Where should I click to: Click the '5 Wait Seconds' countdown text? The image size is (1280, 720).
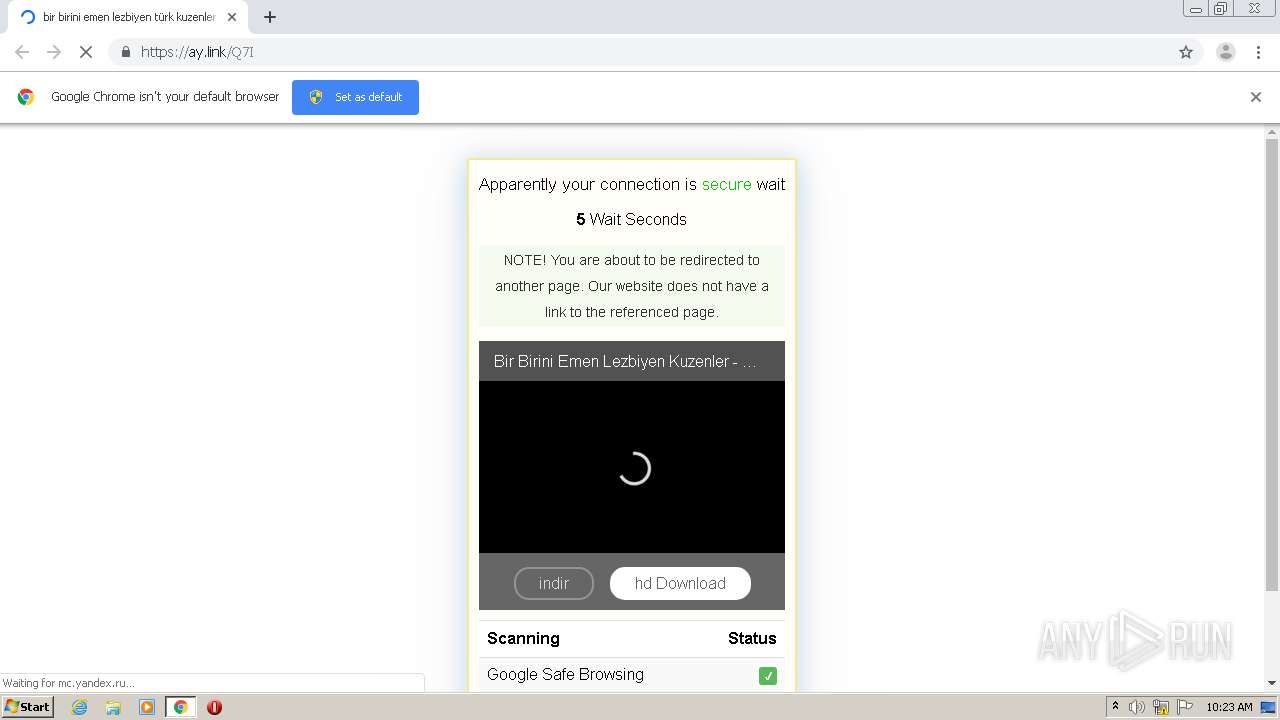(x=632, y=219)
